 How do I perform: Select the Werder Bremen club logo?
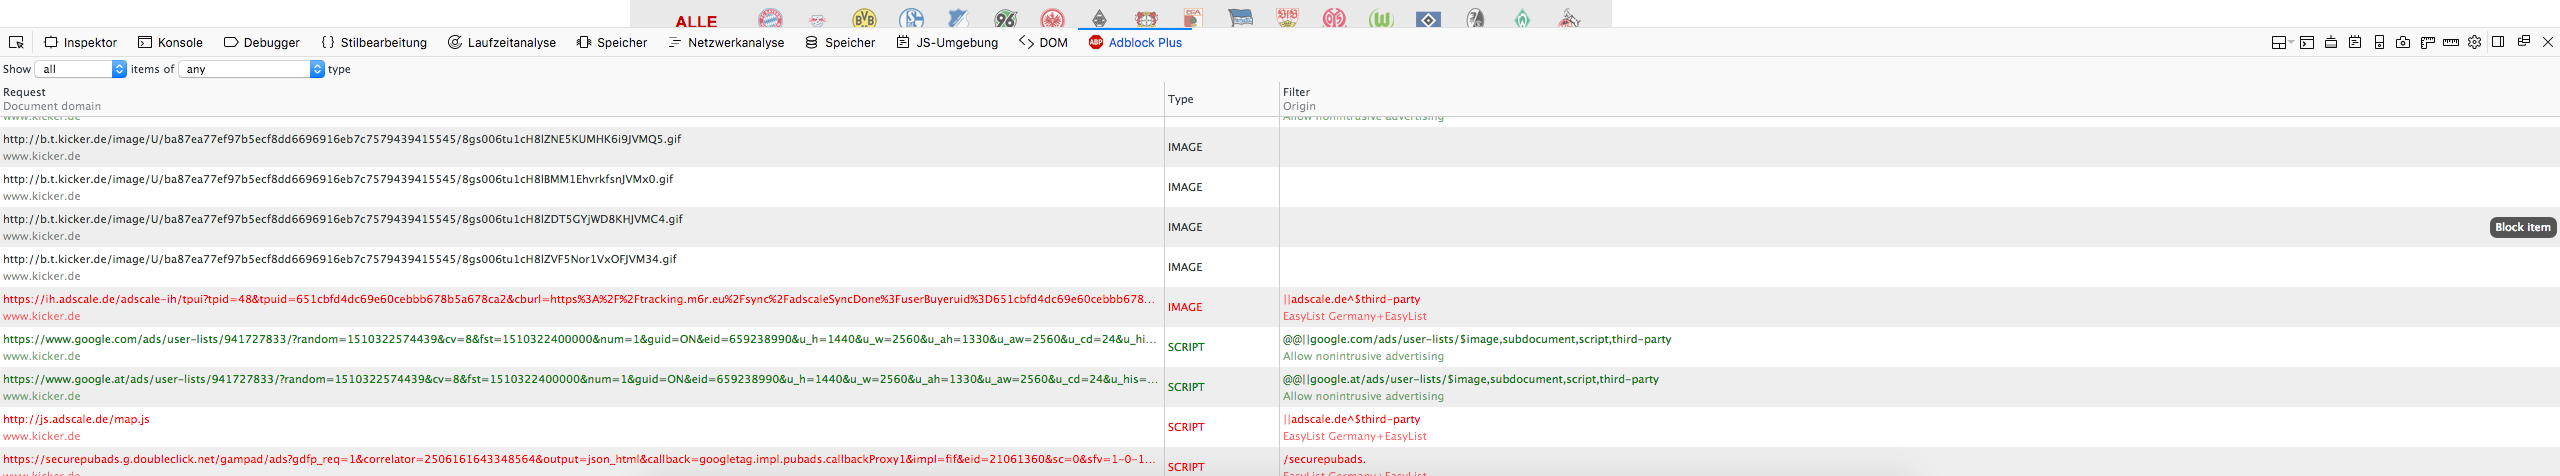click(x=1522, y=18)
